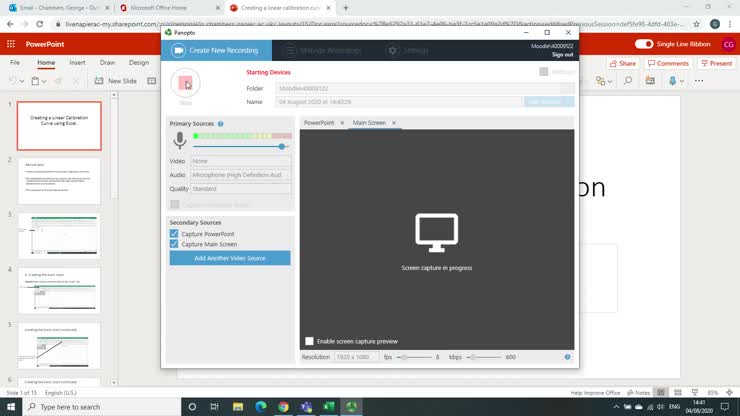Screen dimensions: 740x416
Task: Click the help icon at bottom right of Panopto
Action: pos(567,357)
